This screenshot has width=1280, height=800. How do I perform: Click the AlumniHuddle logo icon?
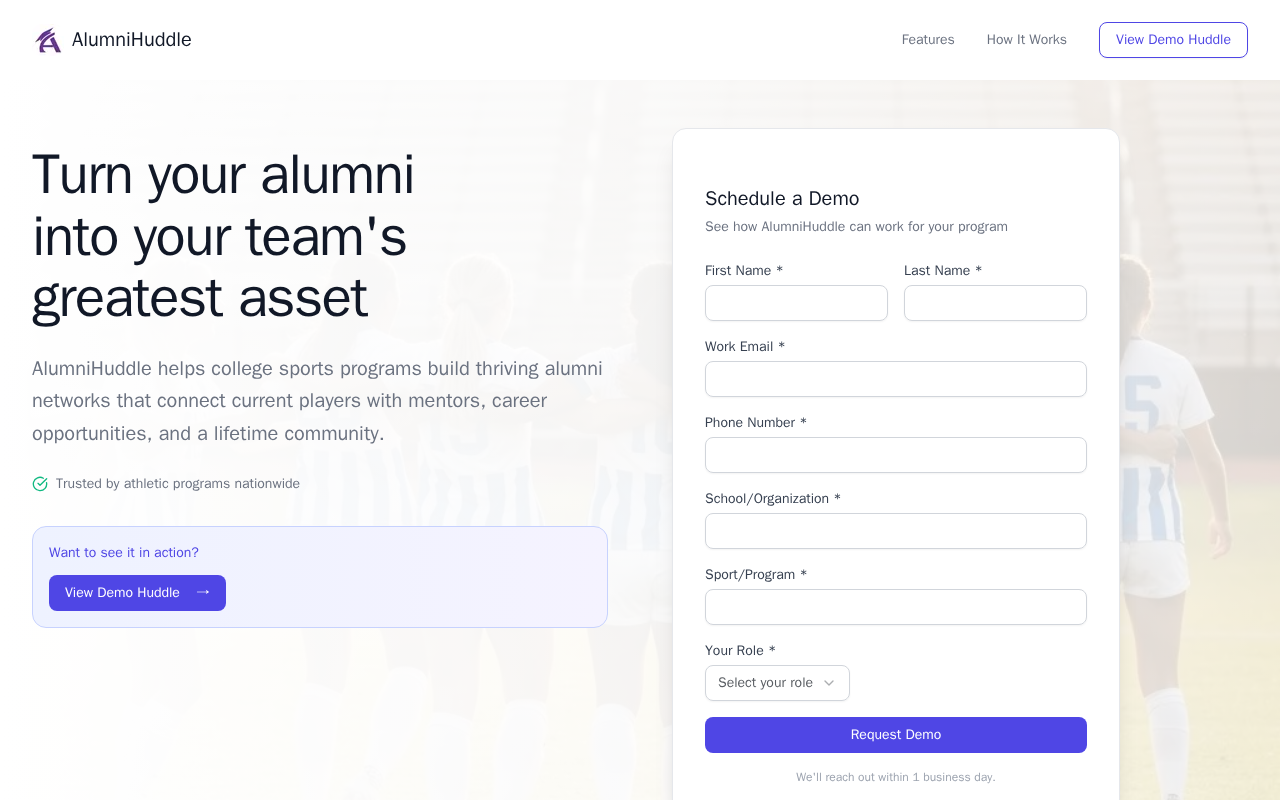coord(48,40)
